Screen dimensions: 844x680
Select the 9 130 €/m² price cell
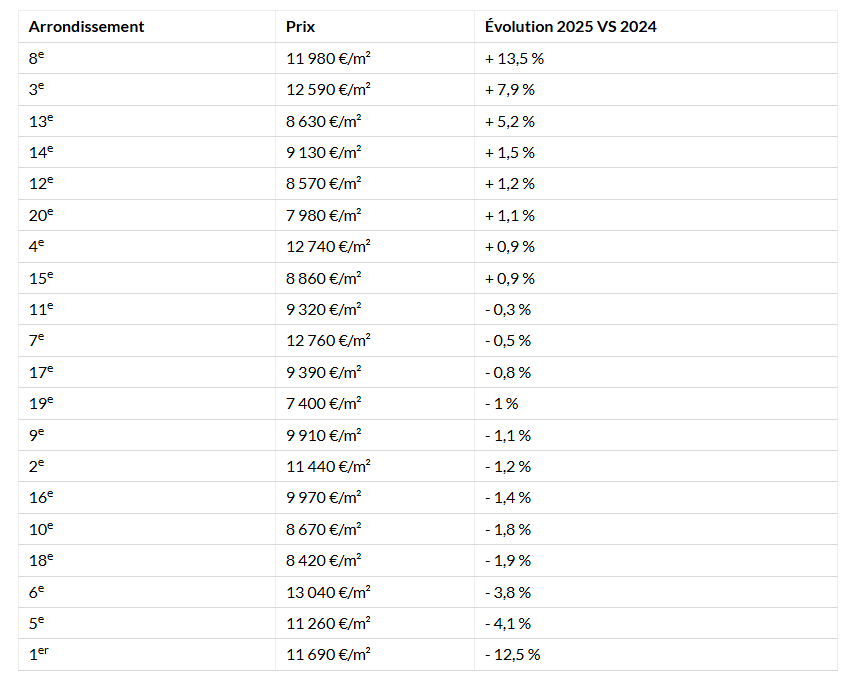[324, 152]
